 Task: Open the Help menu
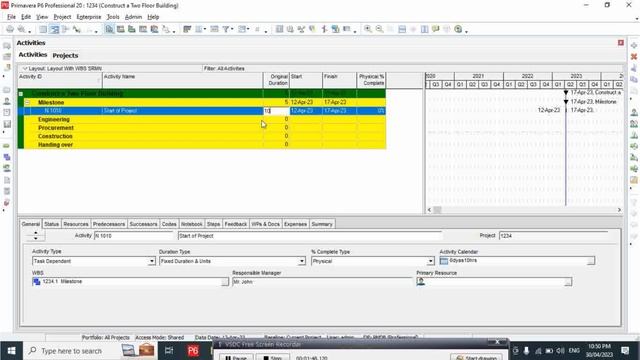tap(153, 17)
